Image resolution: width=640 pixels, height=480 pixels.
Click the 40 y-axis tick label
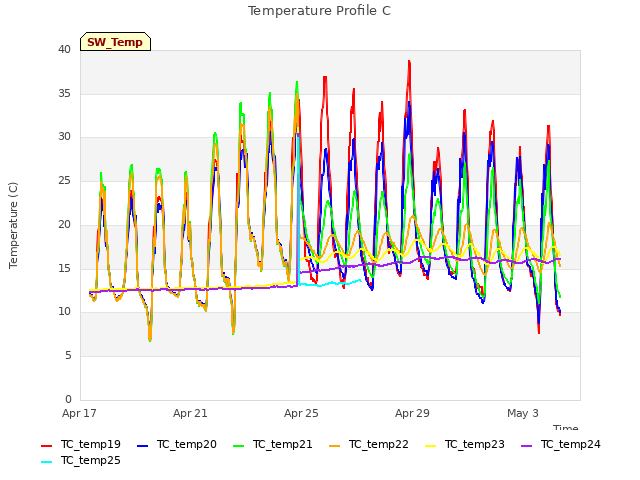pos(64,49)
